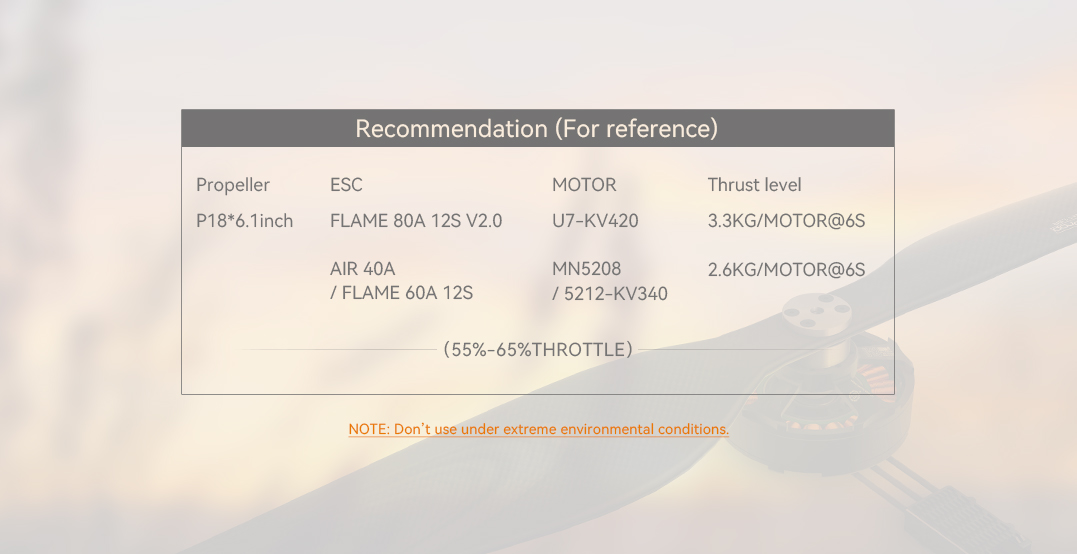Open the orange extreme environmental conditions note
Image resolution: width=1077 pixels, height=554 pixels.
[538, 429]
